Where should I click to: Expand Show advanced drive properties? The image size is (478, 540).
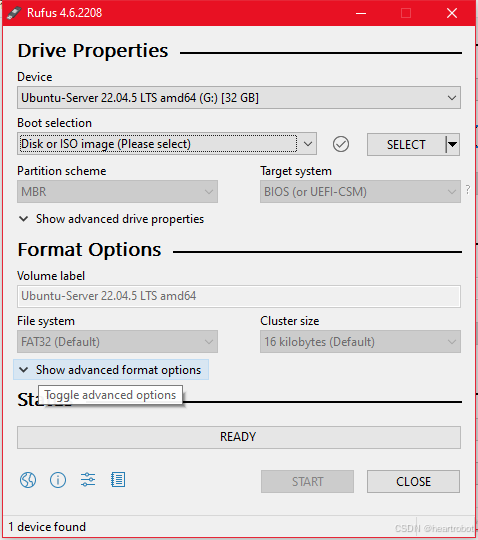pyautogui.click(x=111, y=219)
